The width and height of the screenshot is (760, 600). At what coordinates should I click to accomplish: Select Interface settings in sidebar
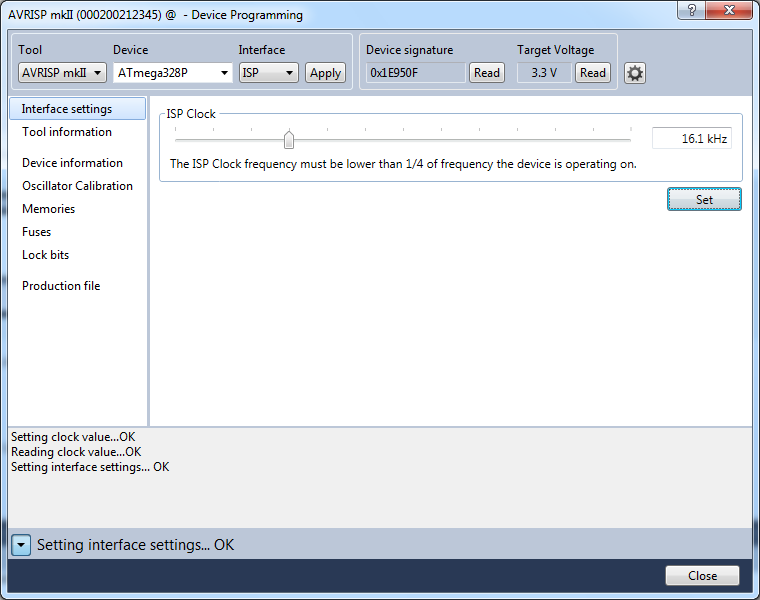67,109
